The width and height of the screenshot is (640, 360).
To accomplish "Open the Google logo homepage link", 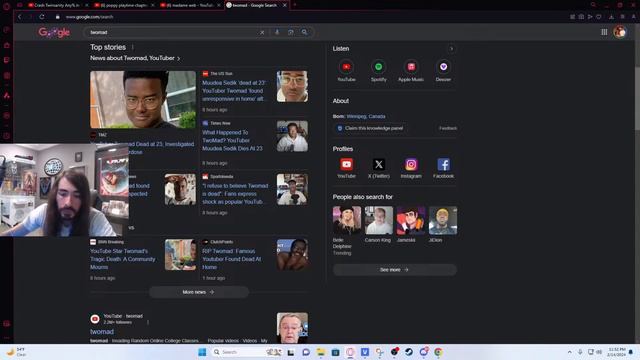I will 54,32.
